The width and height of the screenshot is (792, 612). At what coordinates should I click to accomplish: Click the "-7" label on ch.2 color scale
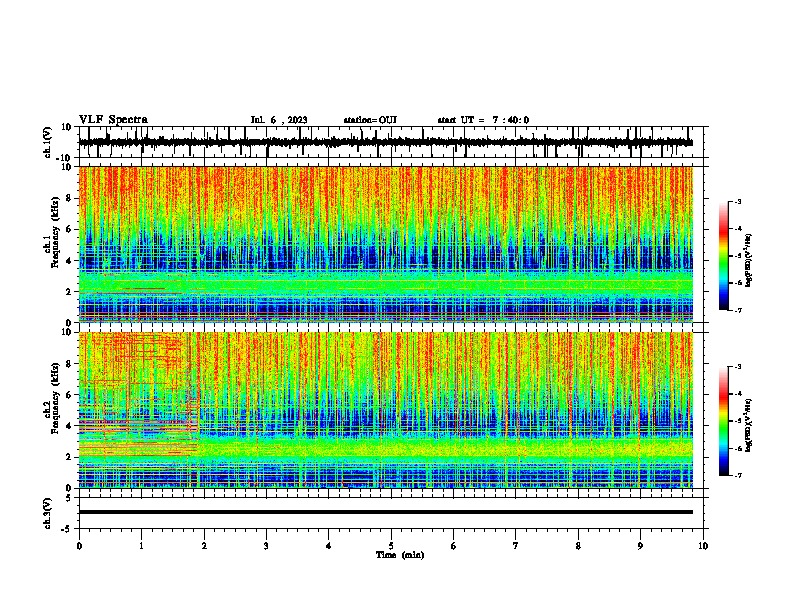[737, 475]
